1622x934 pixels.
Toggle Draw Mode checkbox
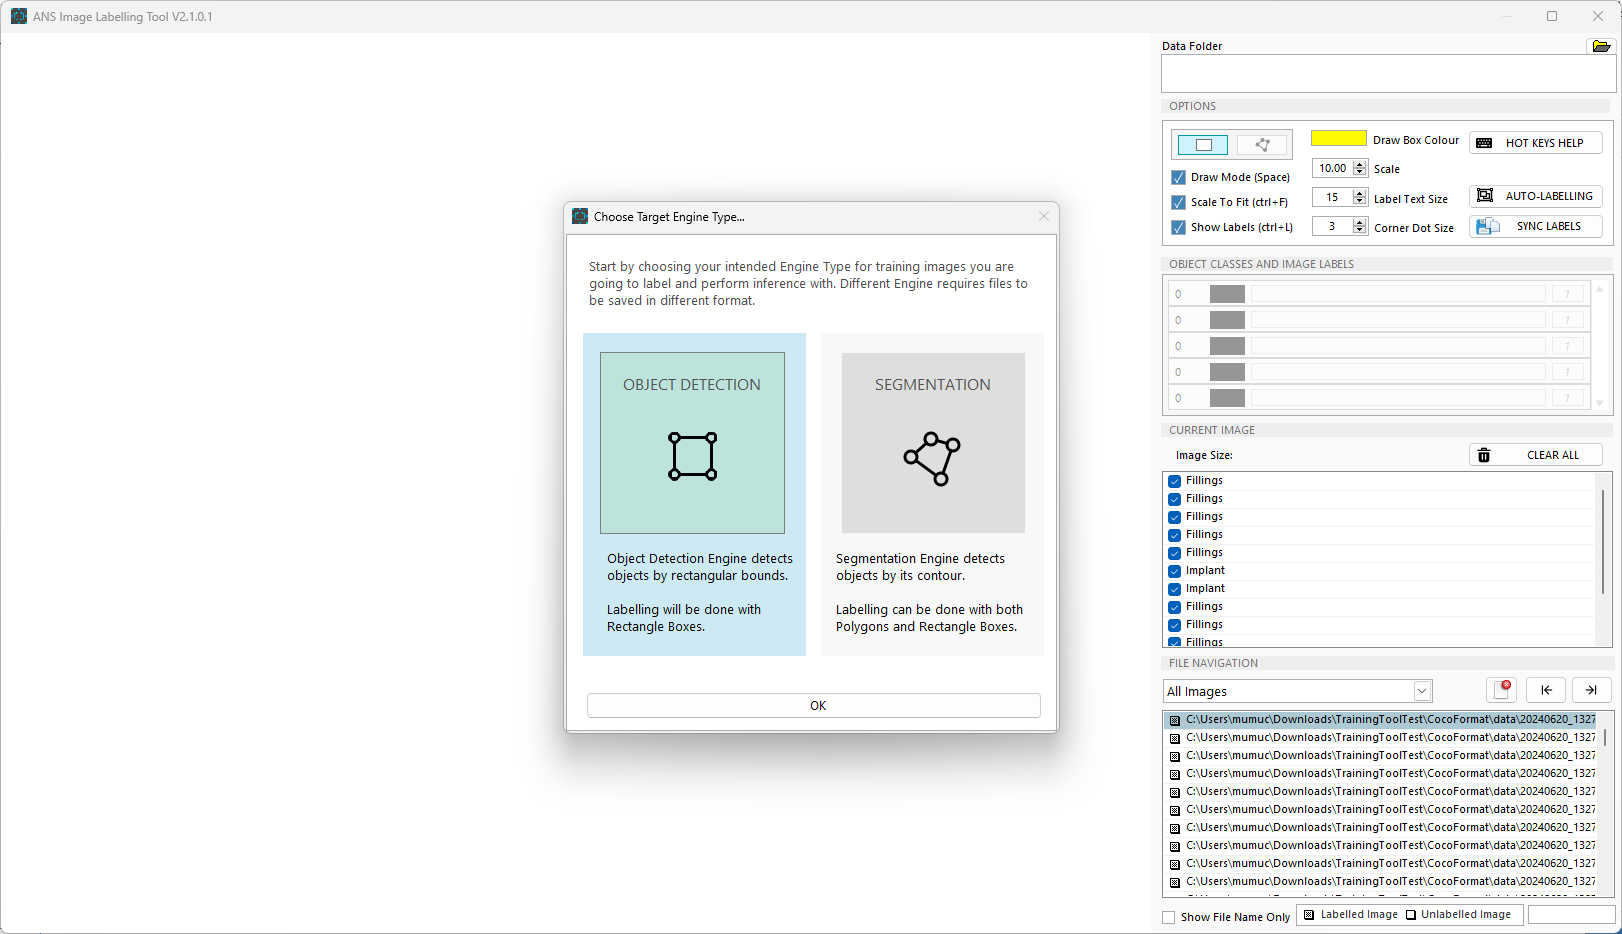[x=1178, y=177]
